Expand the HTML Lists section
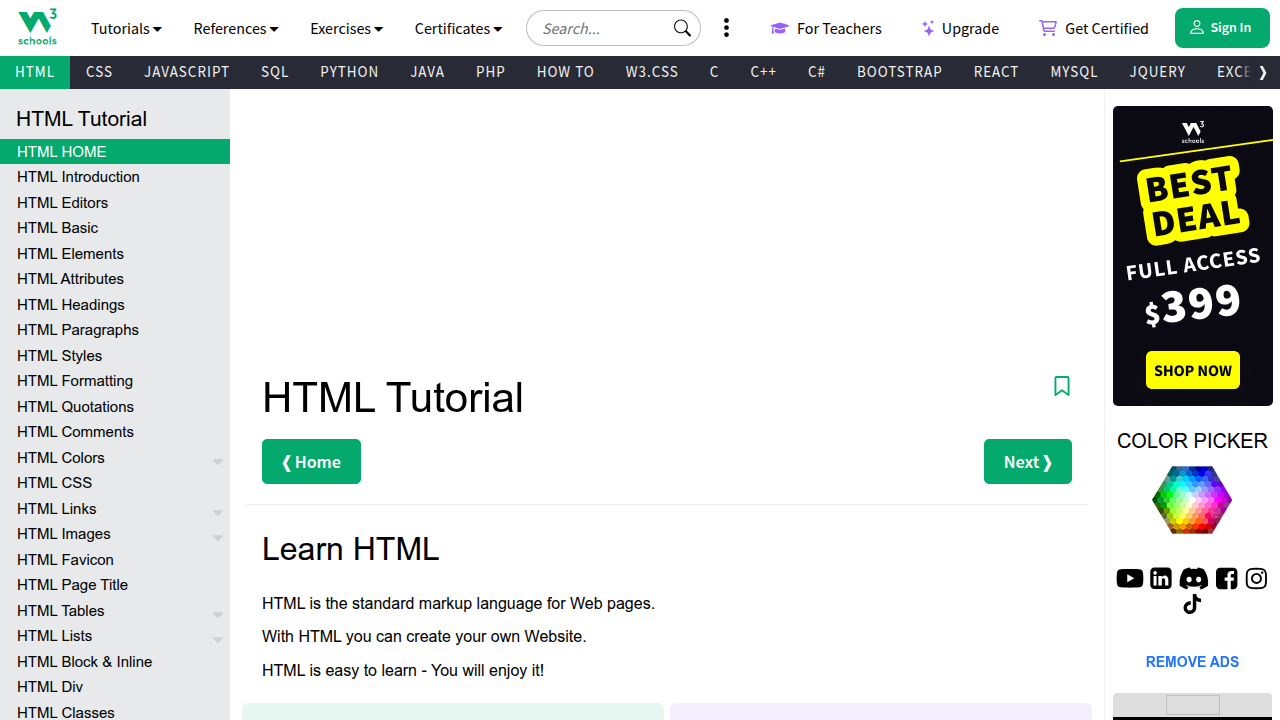Image resolution: width=1280 pixels, height=720 pixels. click(218, 639)
